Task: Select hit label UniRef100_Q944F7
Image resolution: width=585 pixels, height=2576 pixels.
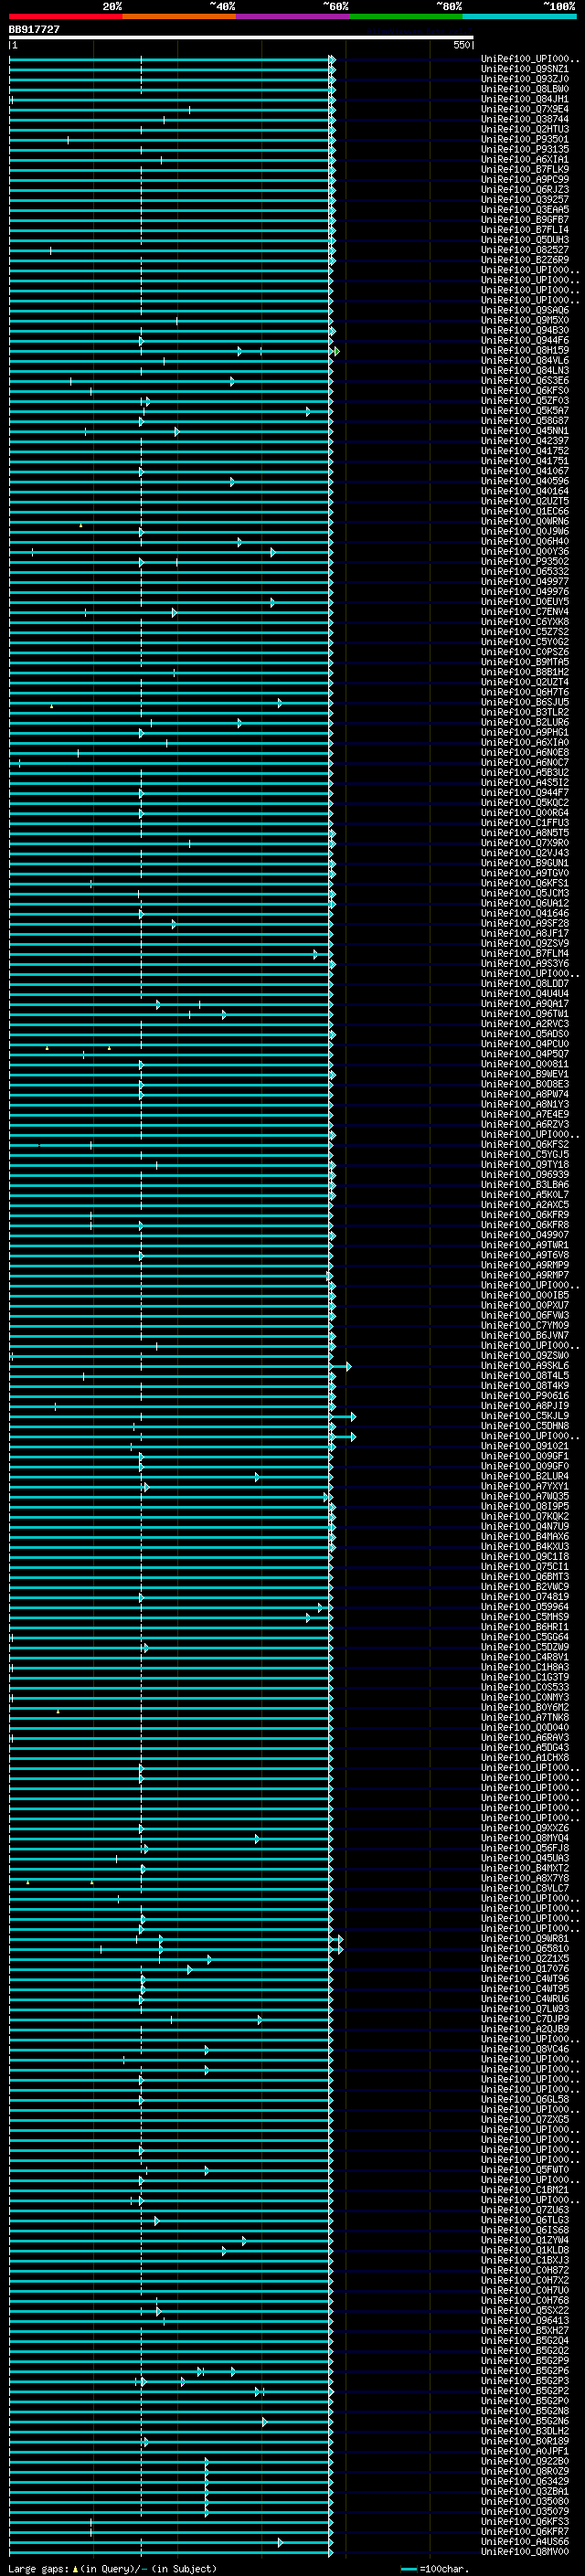Action: pyautogui.click(x=525, y=793)
